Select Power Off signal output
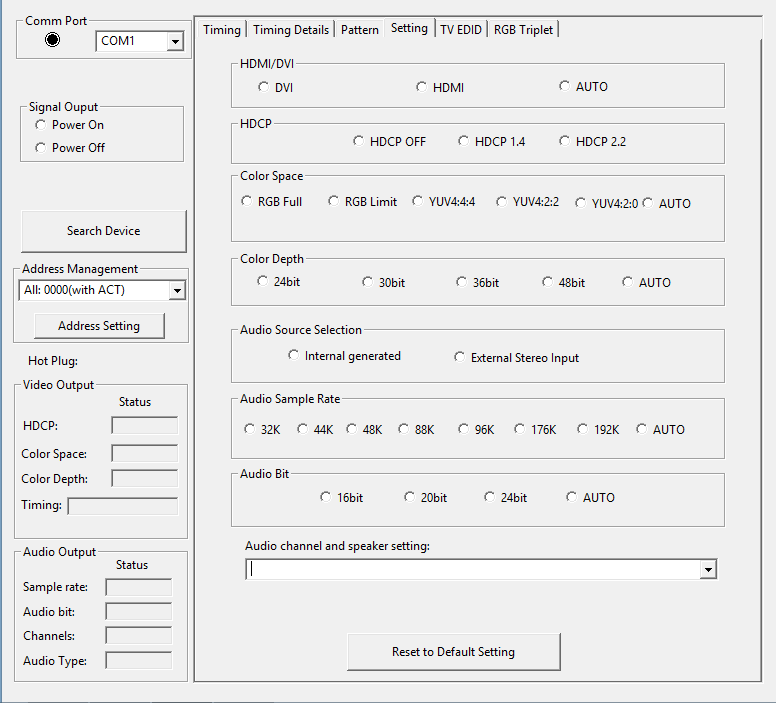The height and width of the screenshot is (703, 776). (41, 147)
